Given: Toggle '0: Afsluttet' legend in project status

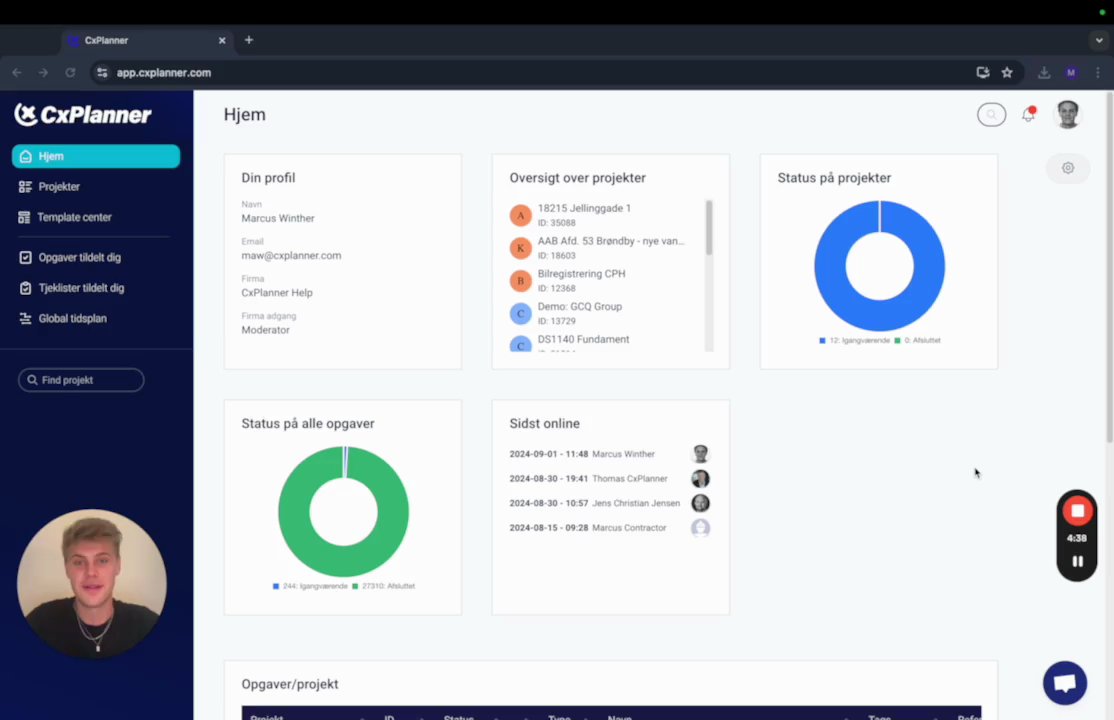Looking at the screenshot, I should pos(917,340).
